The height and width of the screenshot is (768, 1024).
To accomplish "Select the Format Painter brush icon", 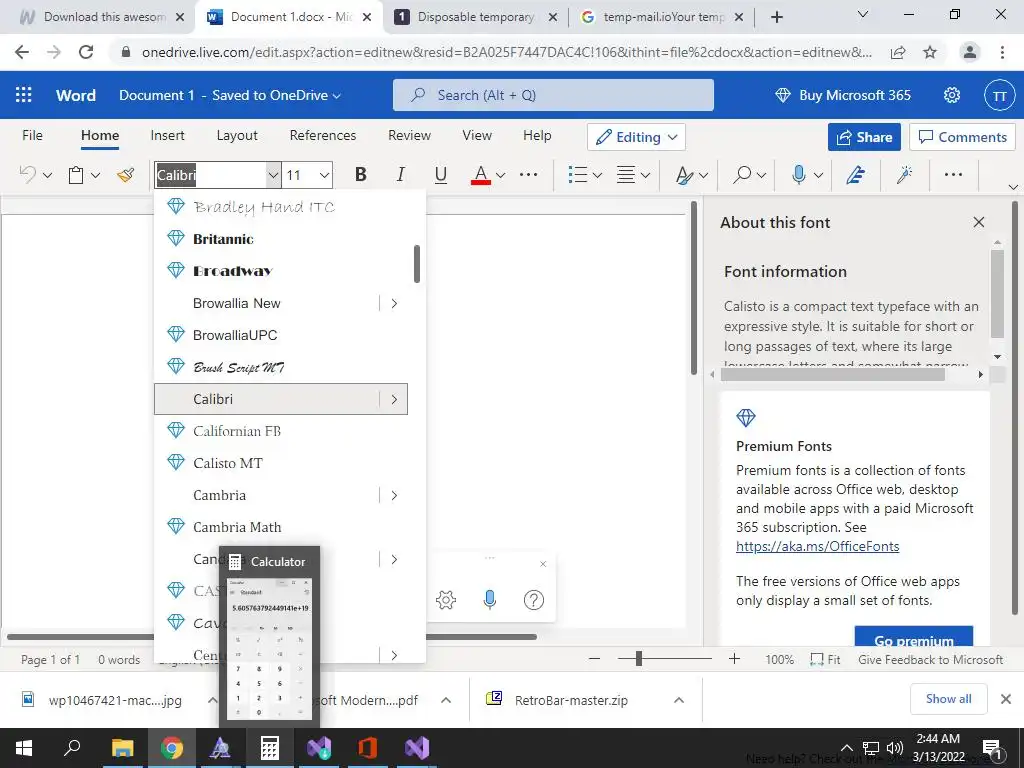I will coord(125,174).
